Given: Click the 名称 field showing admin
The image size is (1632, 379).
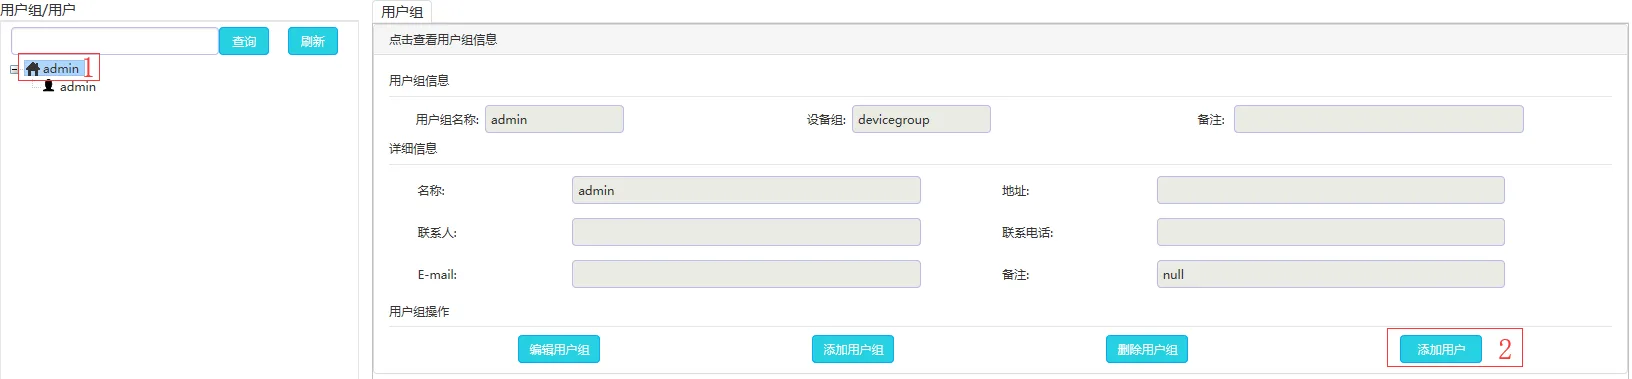Looking at the screenshot, I should [x=746, y=190].
